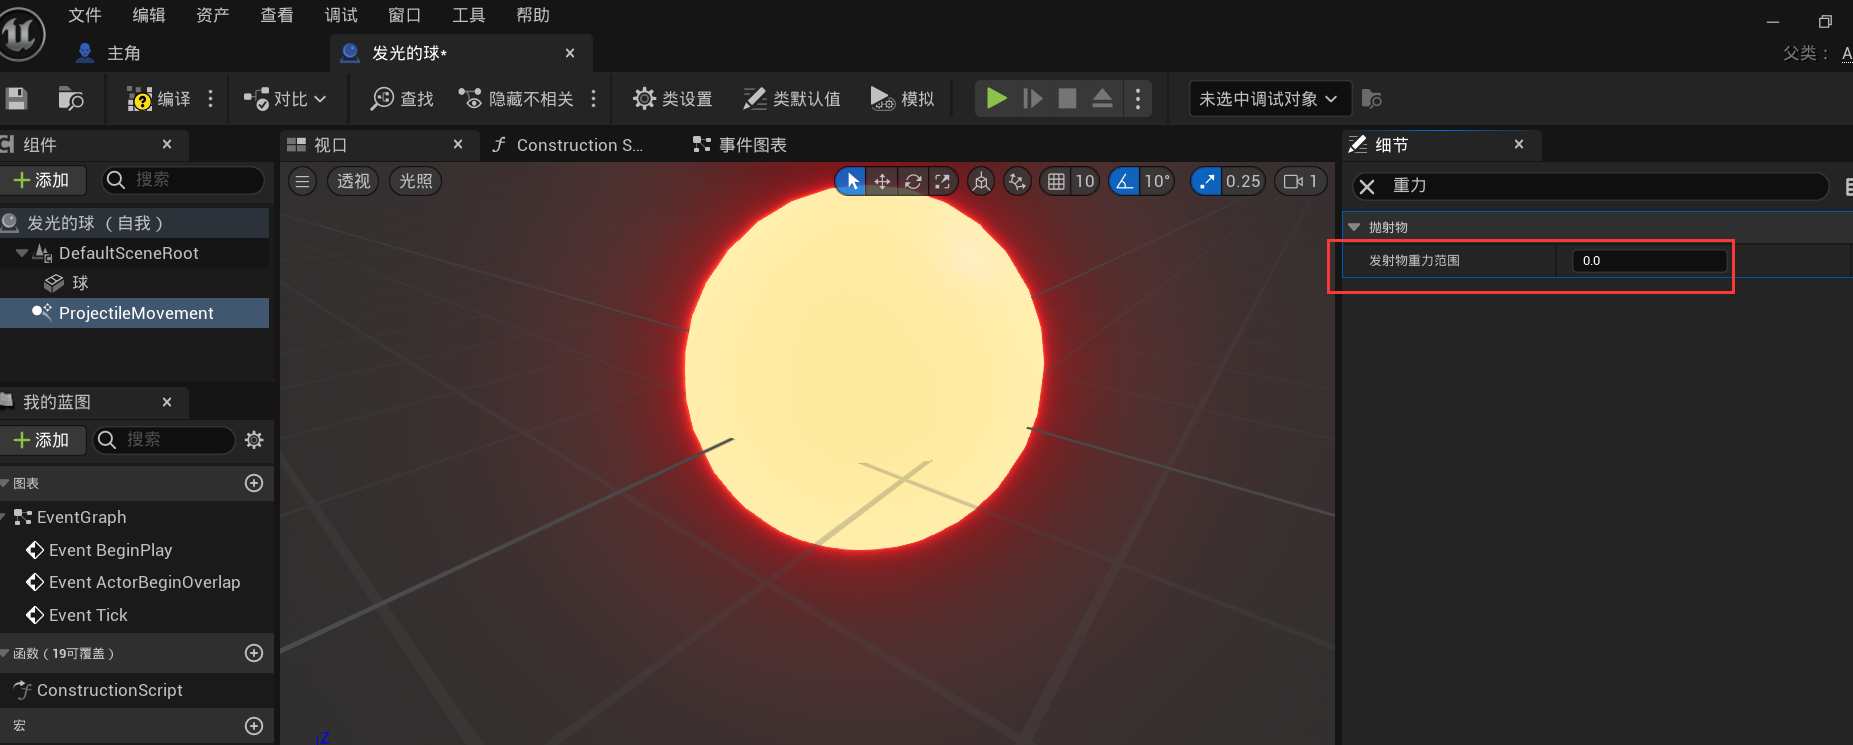Open 未选中调试对象 debug object dropdown
This screenshot has height=745, width=1853.
[x=1269, y=99]
